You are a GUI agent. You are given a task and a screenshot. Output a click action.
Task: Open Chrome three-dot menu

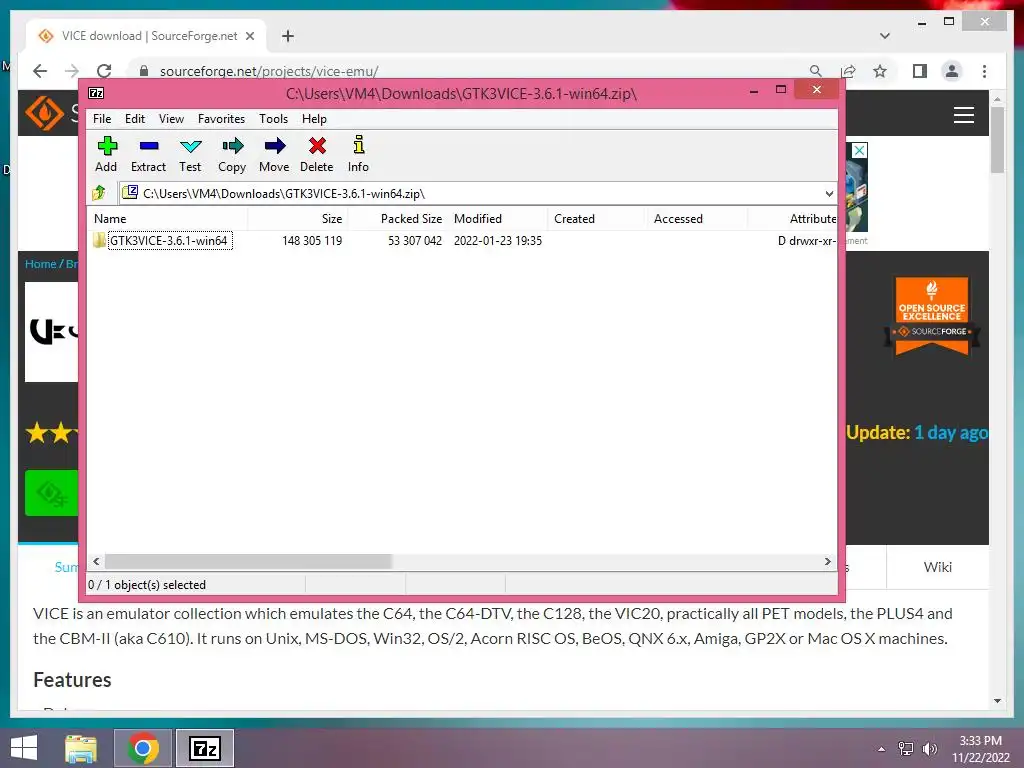(984, 71)
